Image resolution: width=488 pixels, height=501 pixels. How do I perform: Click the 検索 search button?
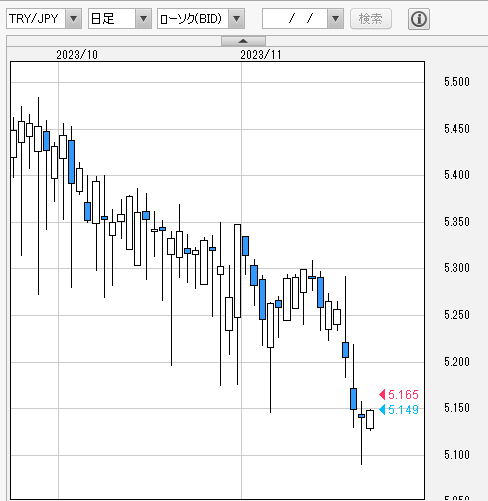[x=371, y=19]
